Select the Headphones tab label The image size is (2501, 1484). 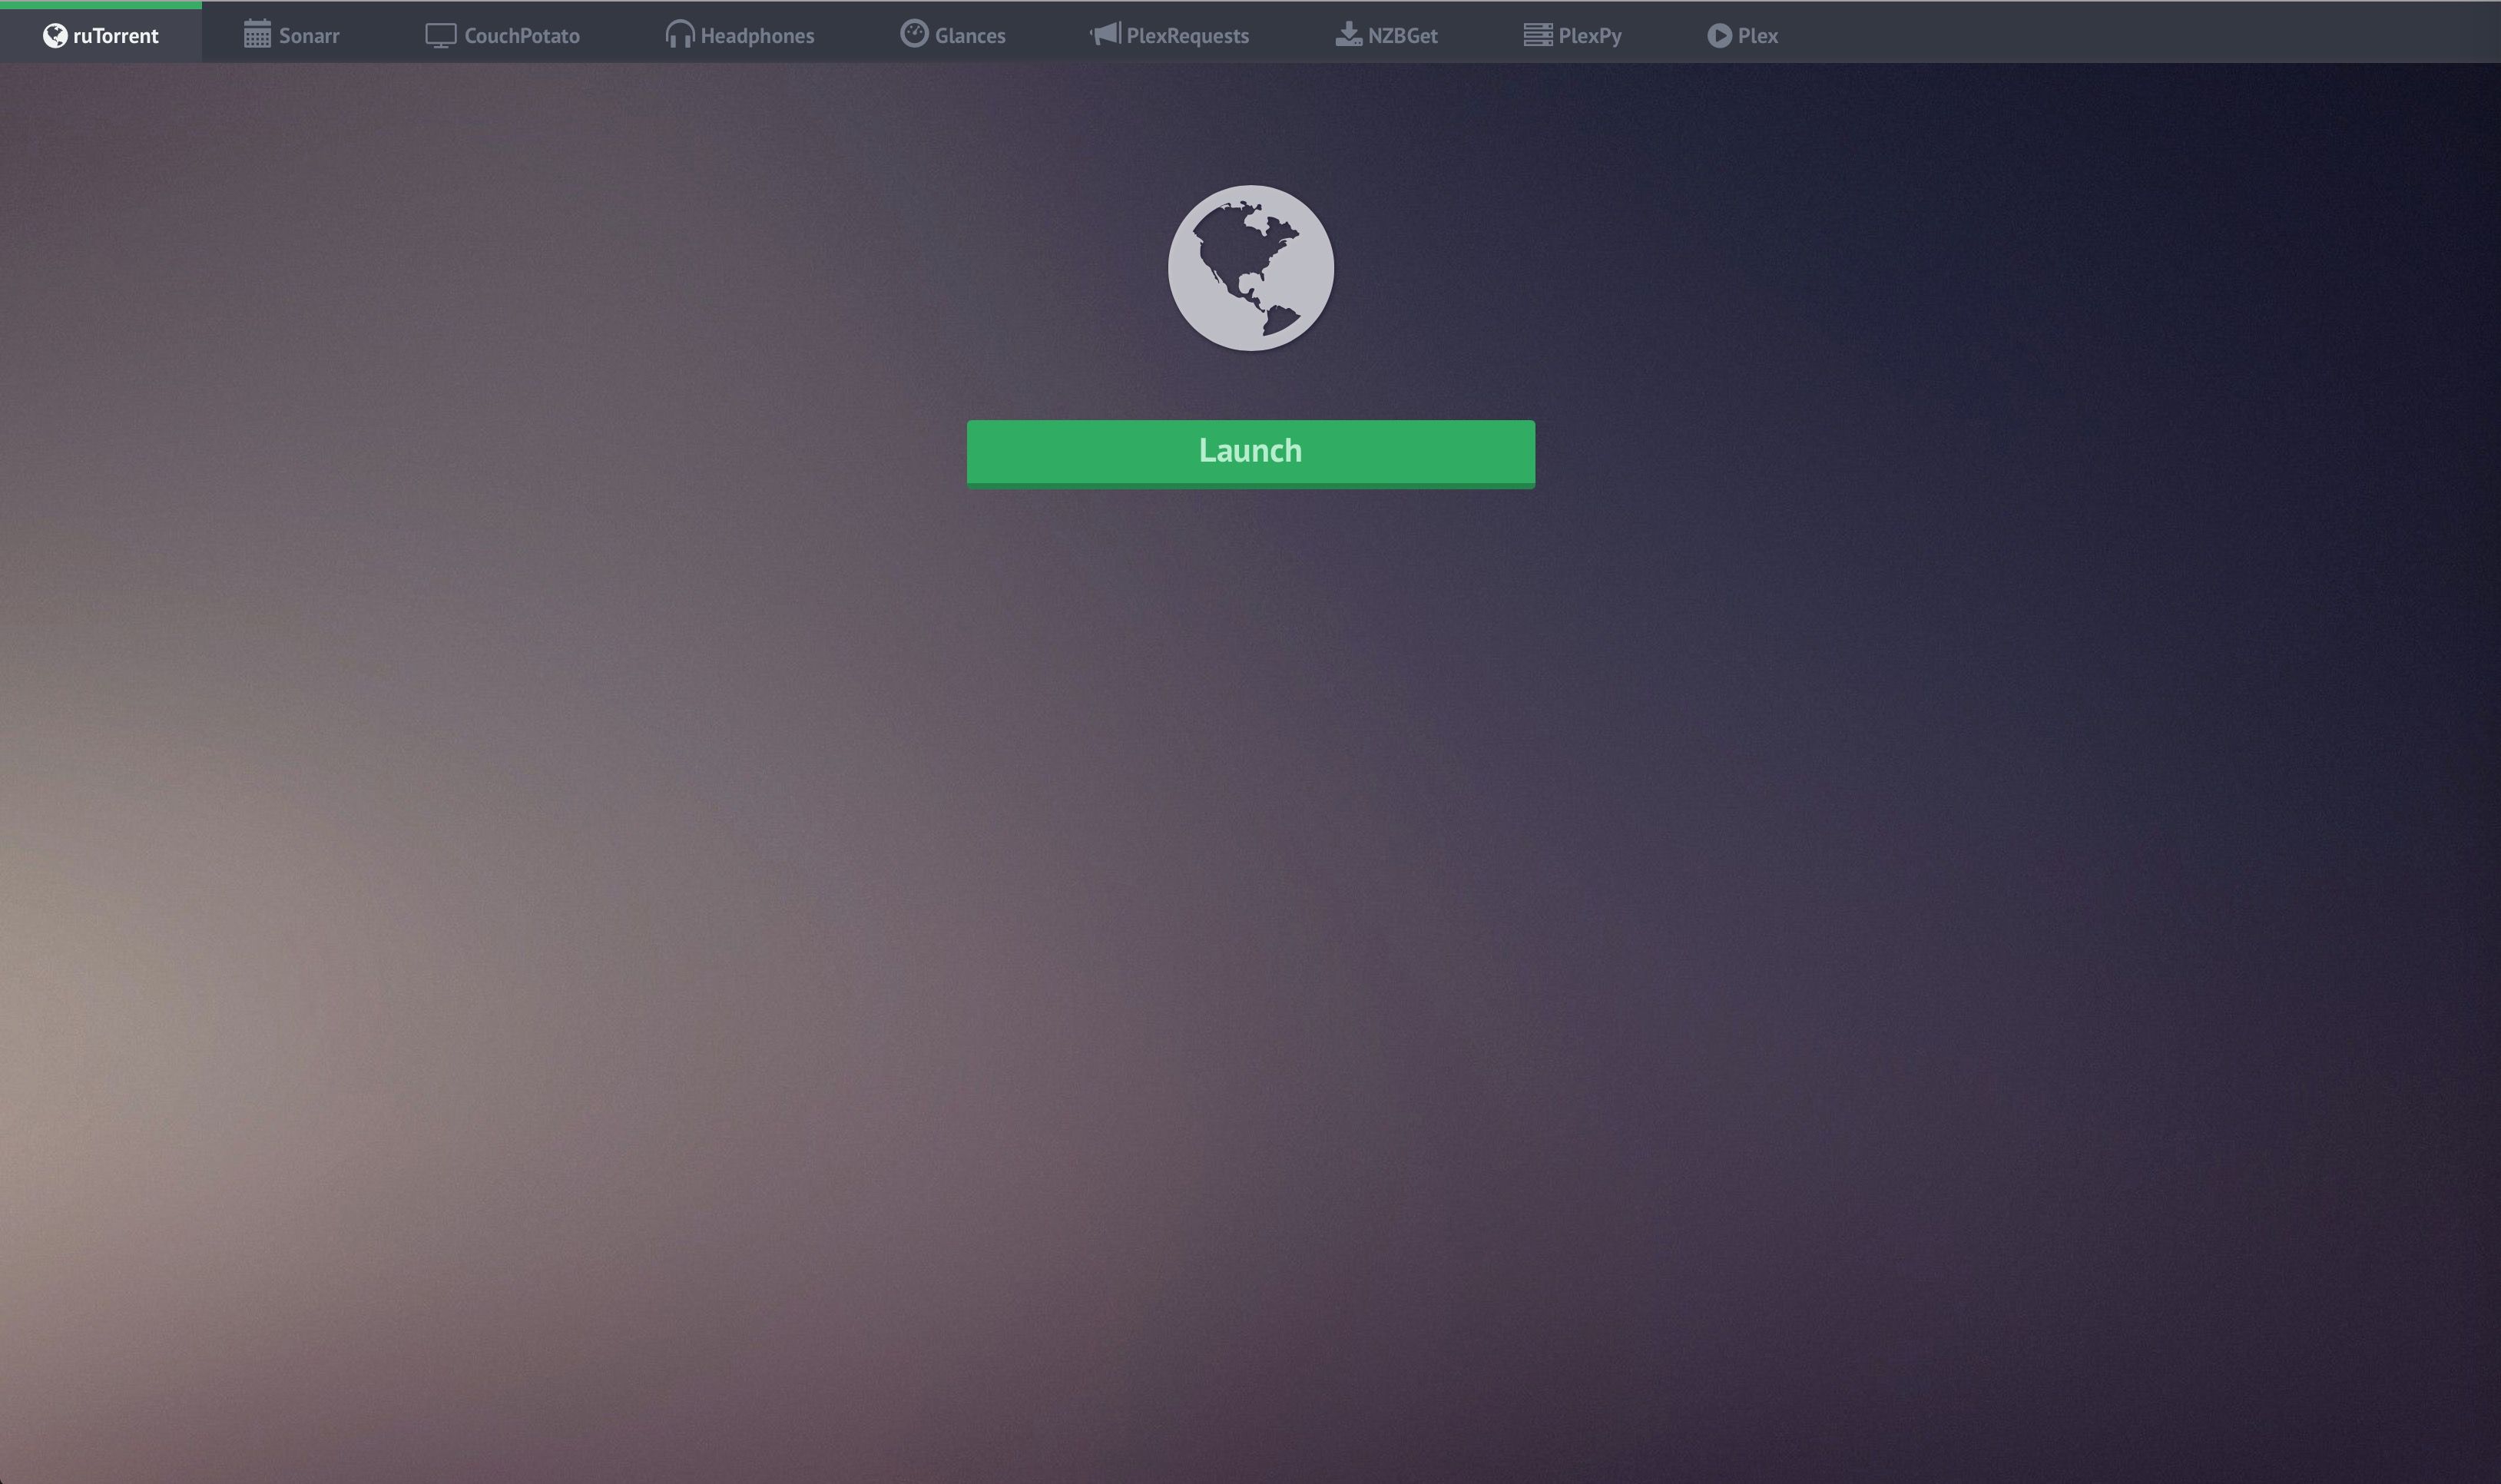click(757, 36)
